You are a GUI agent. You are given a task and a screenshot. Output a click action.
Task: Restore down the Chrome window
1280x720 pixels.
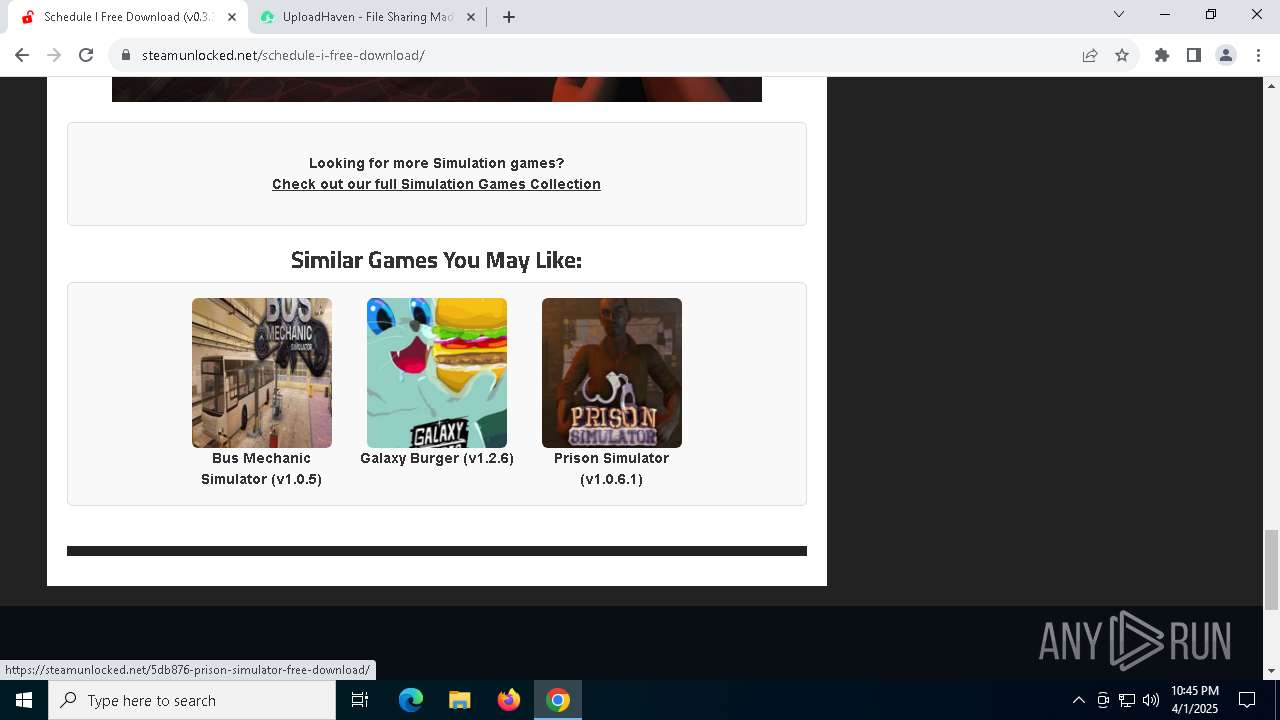(1211, 14)
